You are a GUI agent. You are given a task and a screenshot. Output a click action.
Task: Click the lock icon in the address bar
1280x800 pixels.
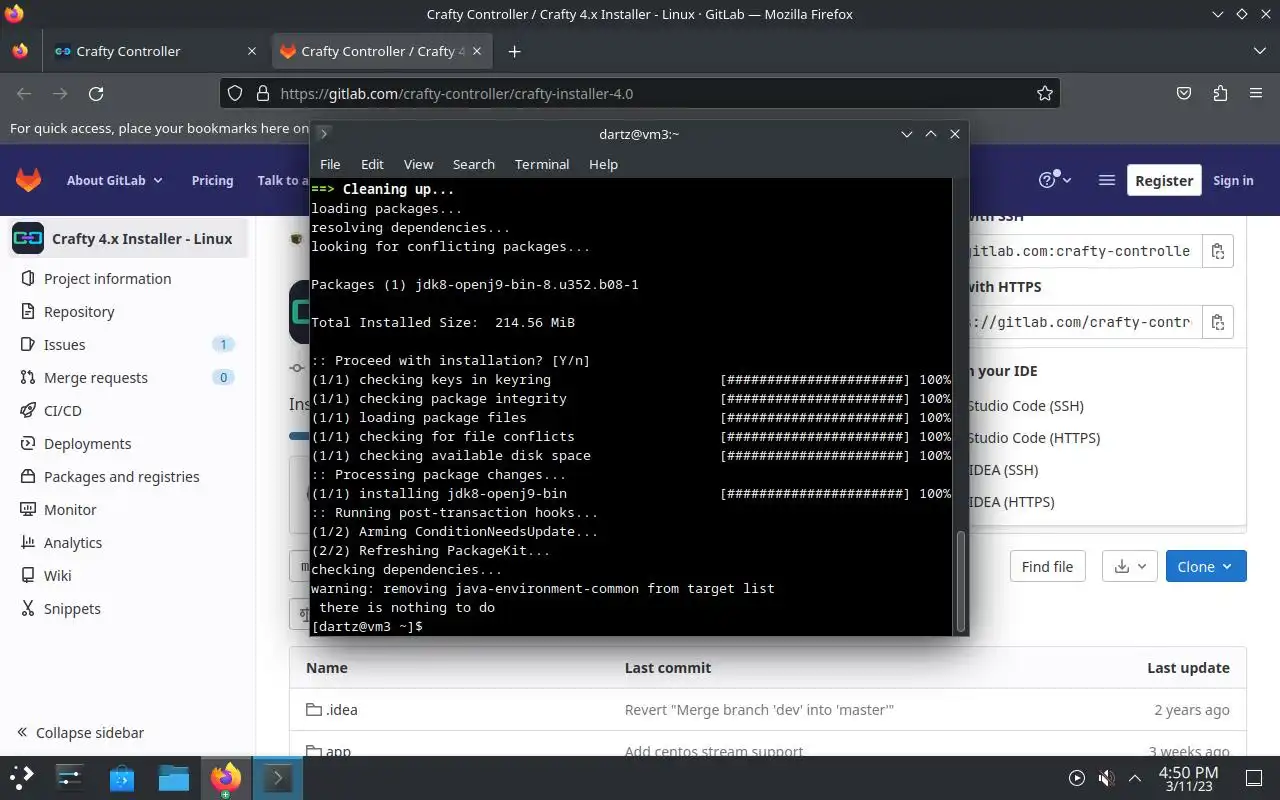coord(263,93)
